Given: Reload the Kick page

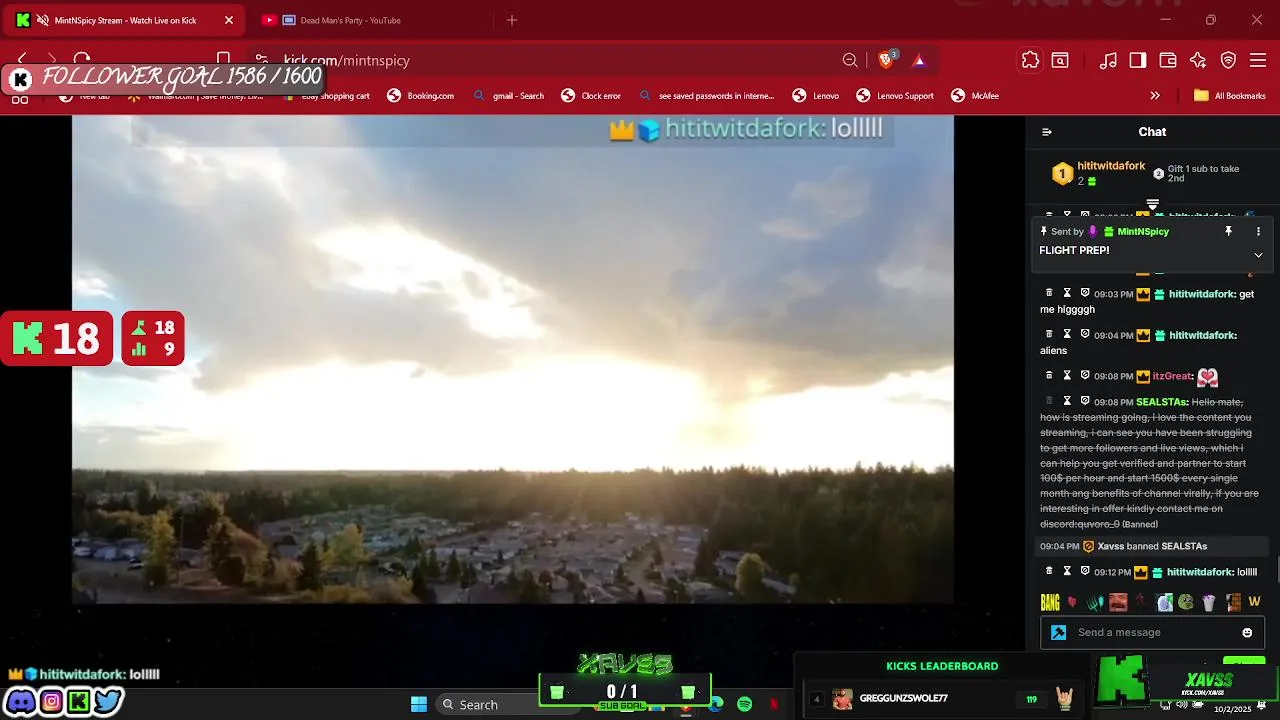Looking at the screenshot, I should point(82,60).
